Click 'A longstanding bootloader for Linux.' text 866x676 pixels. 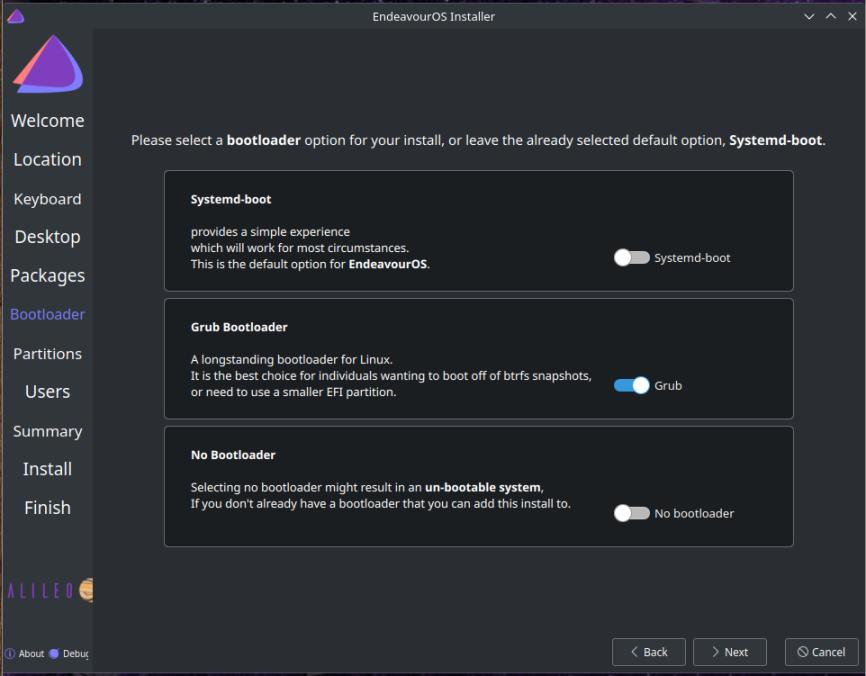tap(292, 360)
